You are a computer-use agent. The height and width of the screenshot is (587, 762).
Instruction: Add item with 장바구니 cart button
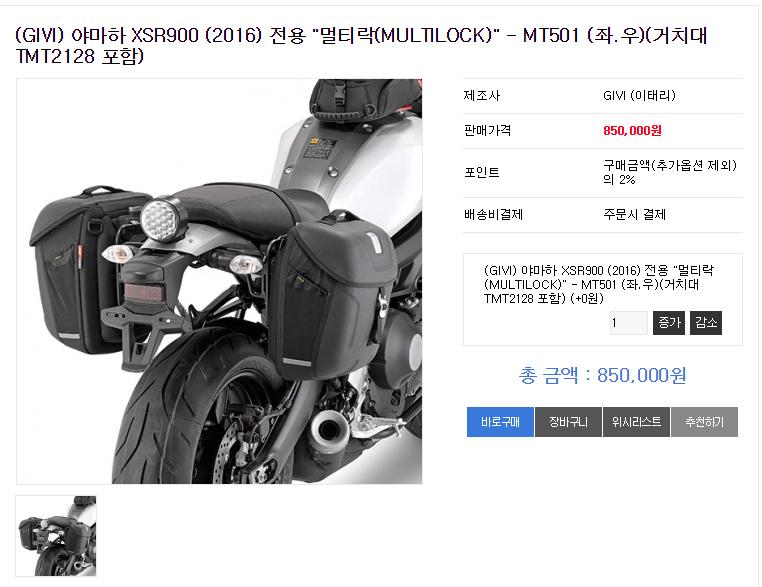point(568,422)
